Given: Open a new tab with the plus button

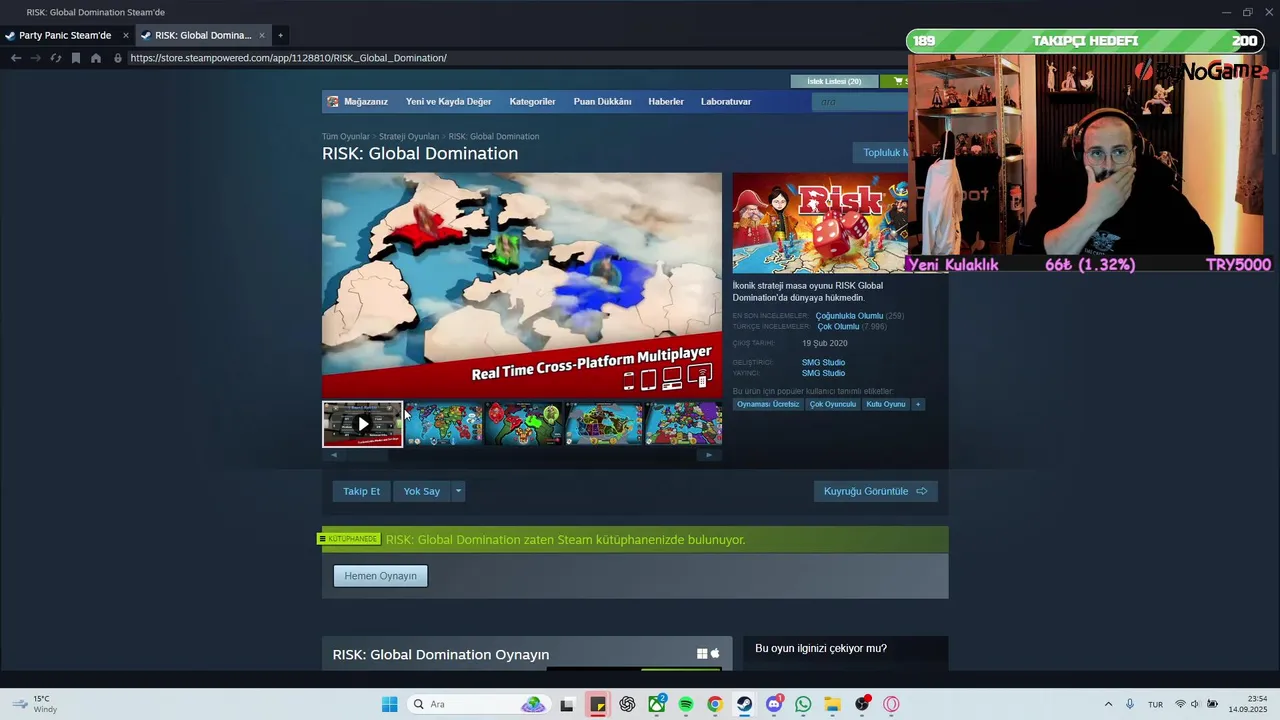Looking at the screenshot, I should (280, 35).
